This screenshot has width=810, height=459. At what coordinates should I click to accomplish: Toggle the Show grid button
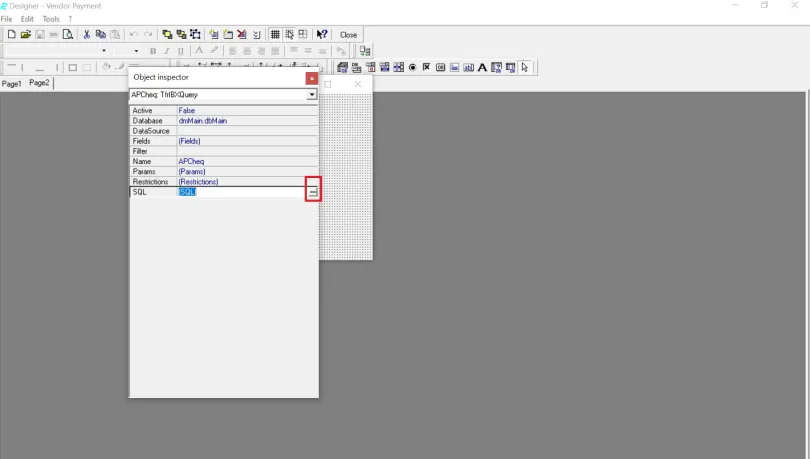pos(275,34)
